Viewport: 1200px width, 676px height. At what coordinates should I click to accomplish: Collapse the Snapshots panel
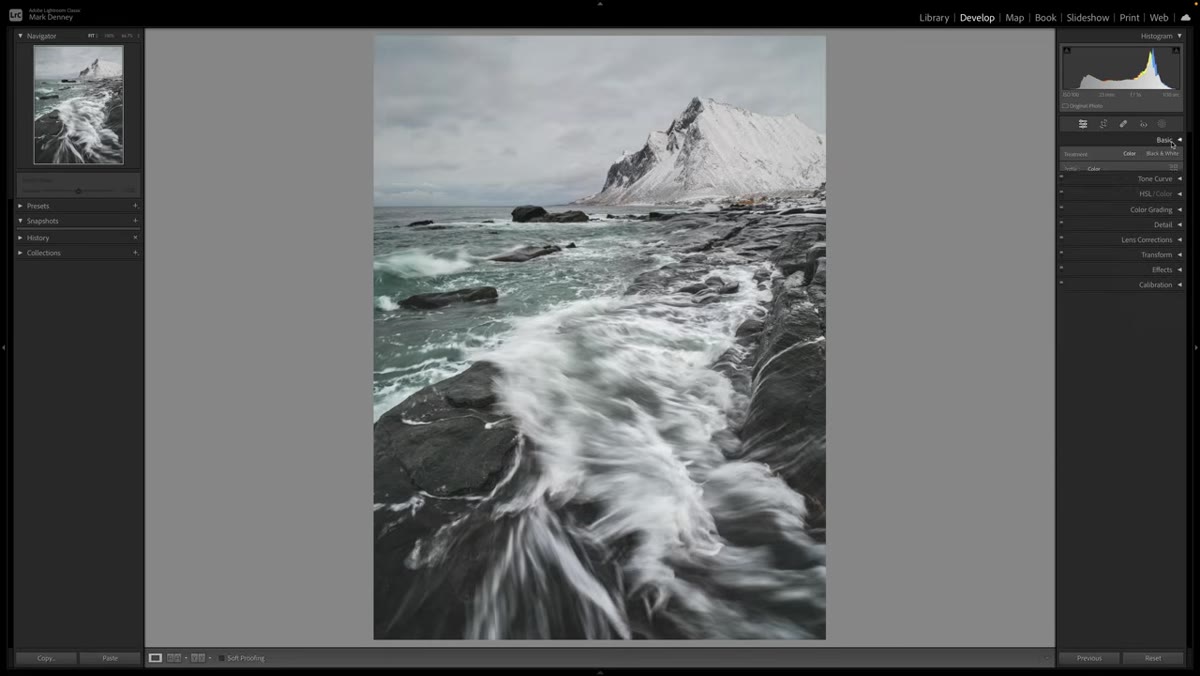[20, 221]
